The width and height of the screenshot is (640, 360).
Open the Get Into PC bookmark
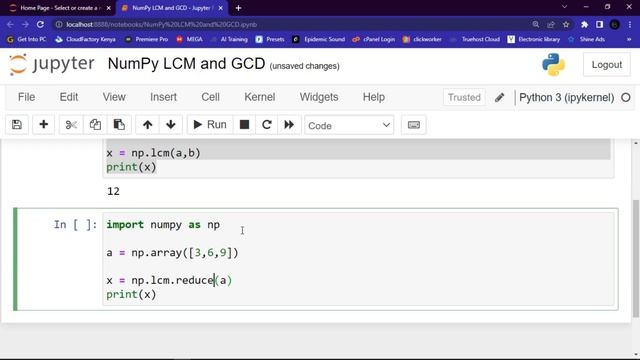[x=27, y=39]
